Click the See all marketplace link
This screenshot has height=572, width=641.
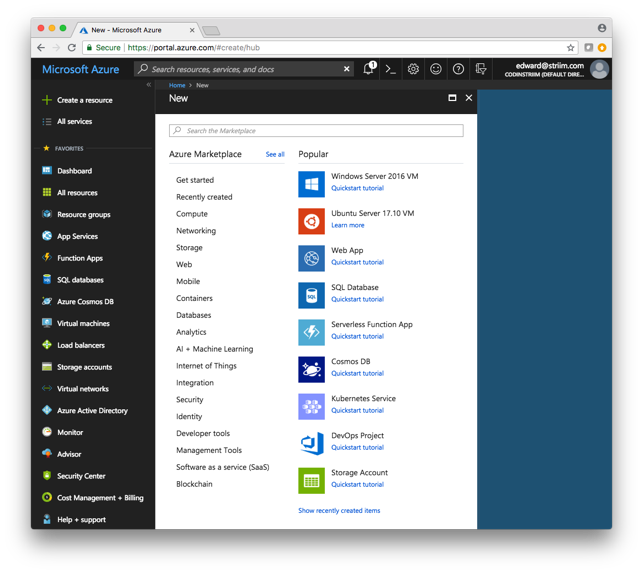pyautogui.click(x=275, y=155)
